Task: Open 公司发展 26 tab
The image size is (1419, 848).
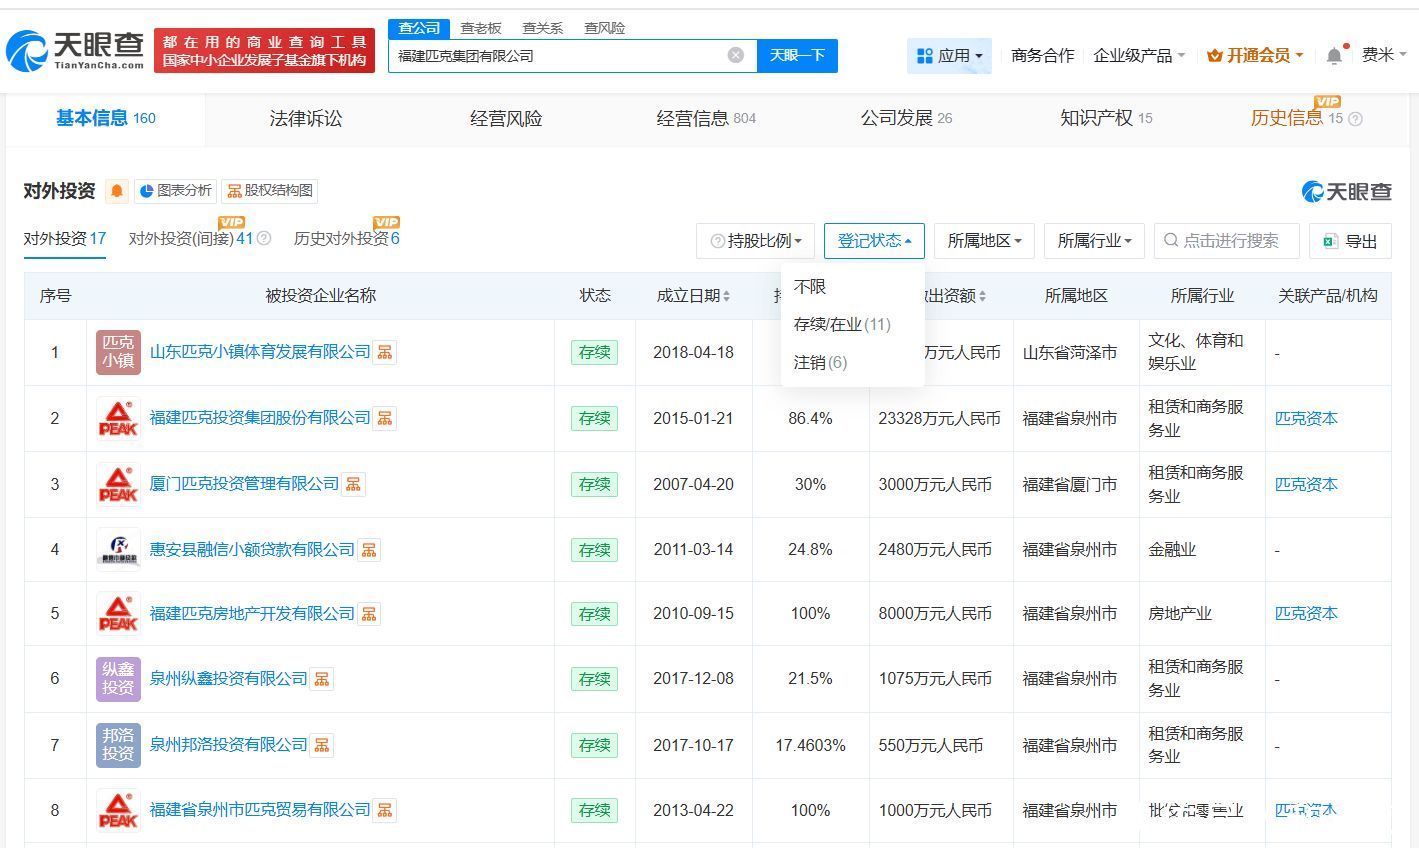Action: (x=906, y=119)
